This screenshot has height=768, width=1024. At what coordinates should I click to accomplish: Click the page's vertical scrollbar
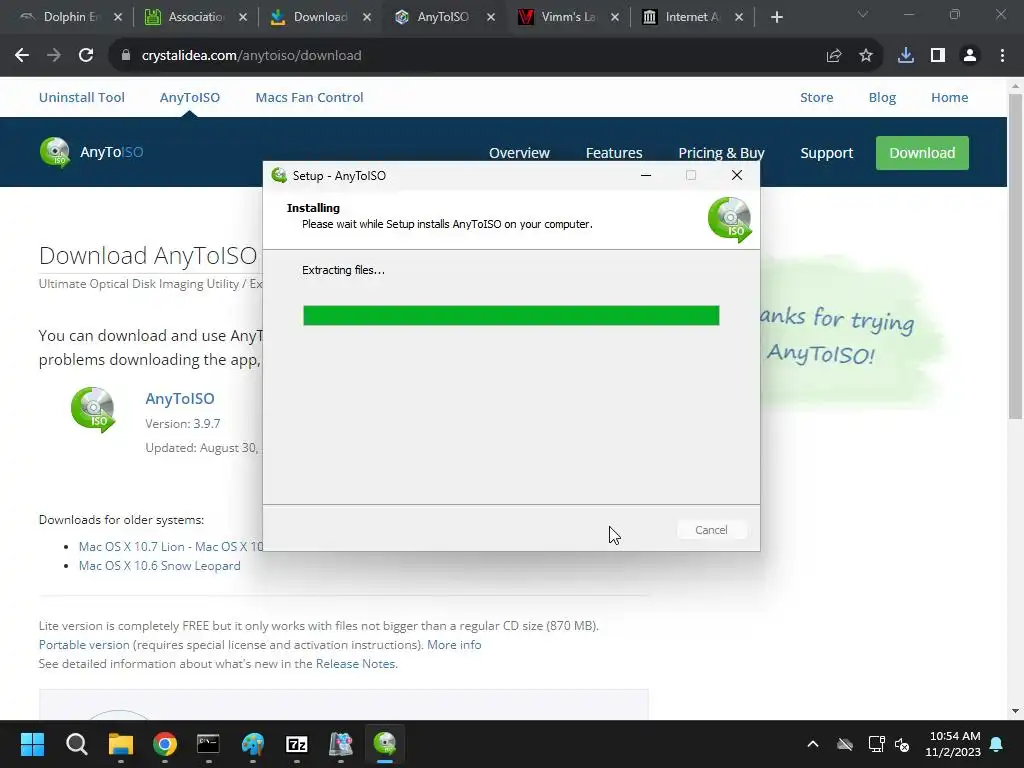[x=1015, y=256]
